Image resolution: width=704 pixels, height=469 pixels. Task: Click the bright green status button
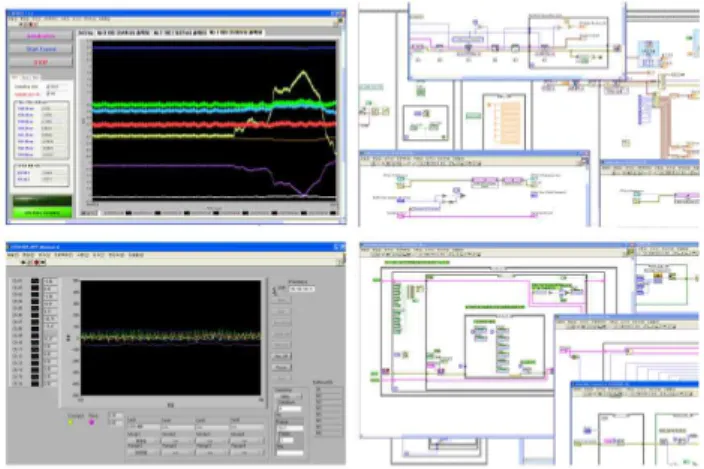coord(42,213)
